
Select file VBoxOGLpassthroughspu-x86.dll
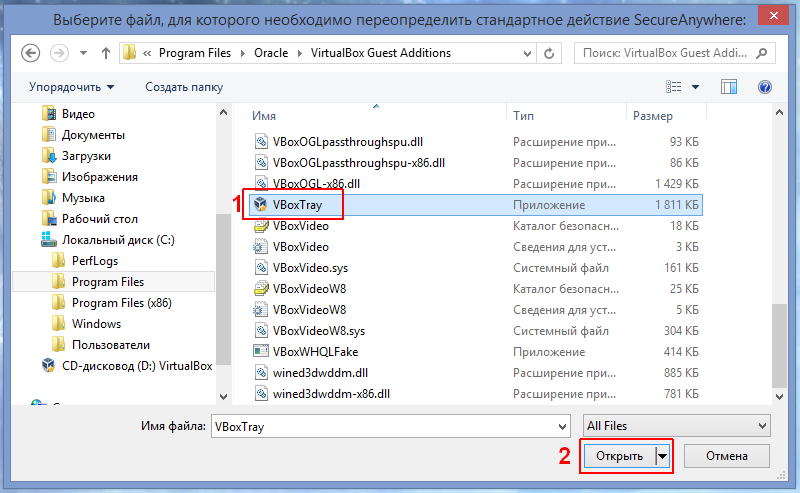pos(359,163)
